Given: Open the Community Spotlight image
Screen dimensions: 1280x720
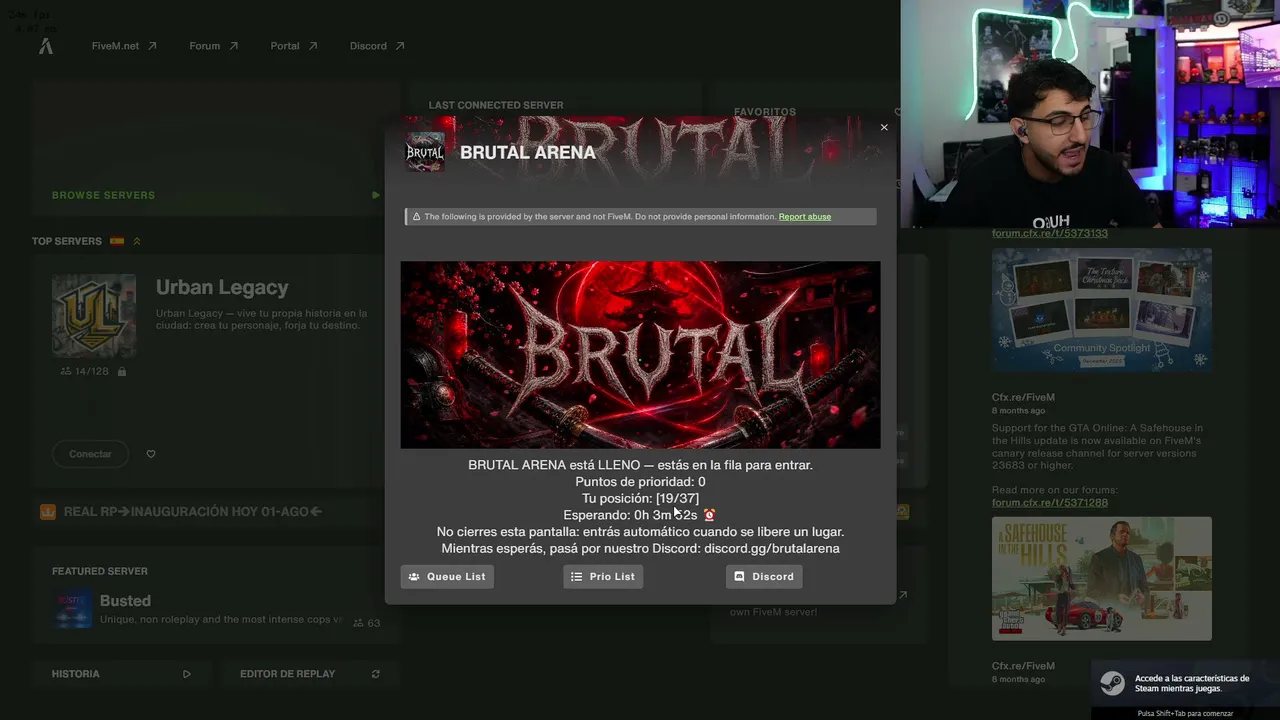Looking at the screenshot, I should coord(1102,310).
